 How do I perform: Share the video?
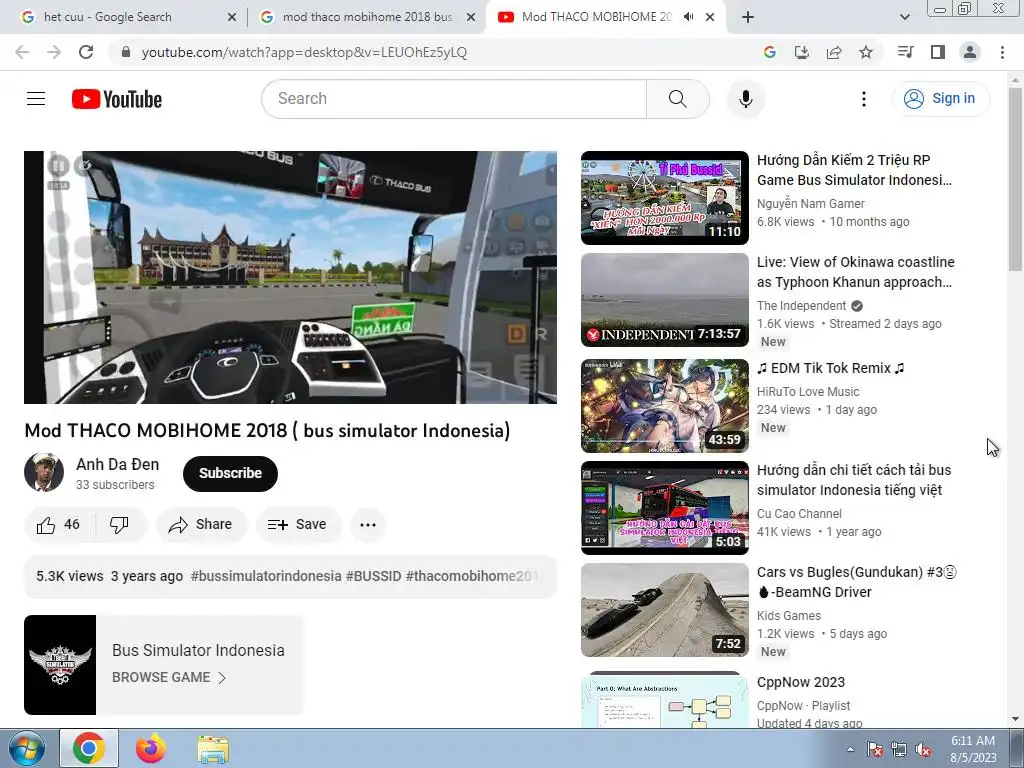click(x=201, y=524)
